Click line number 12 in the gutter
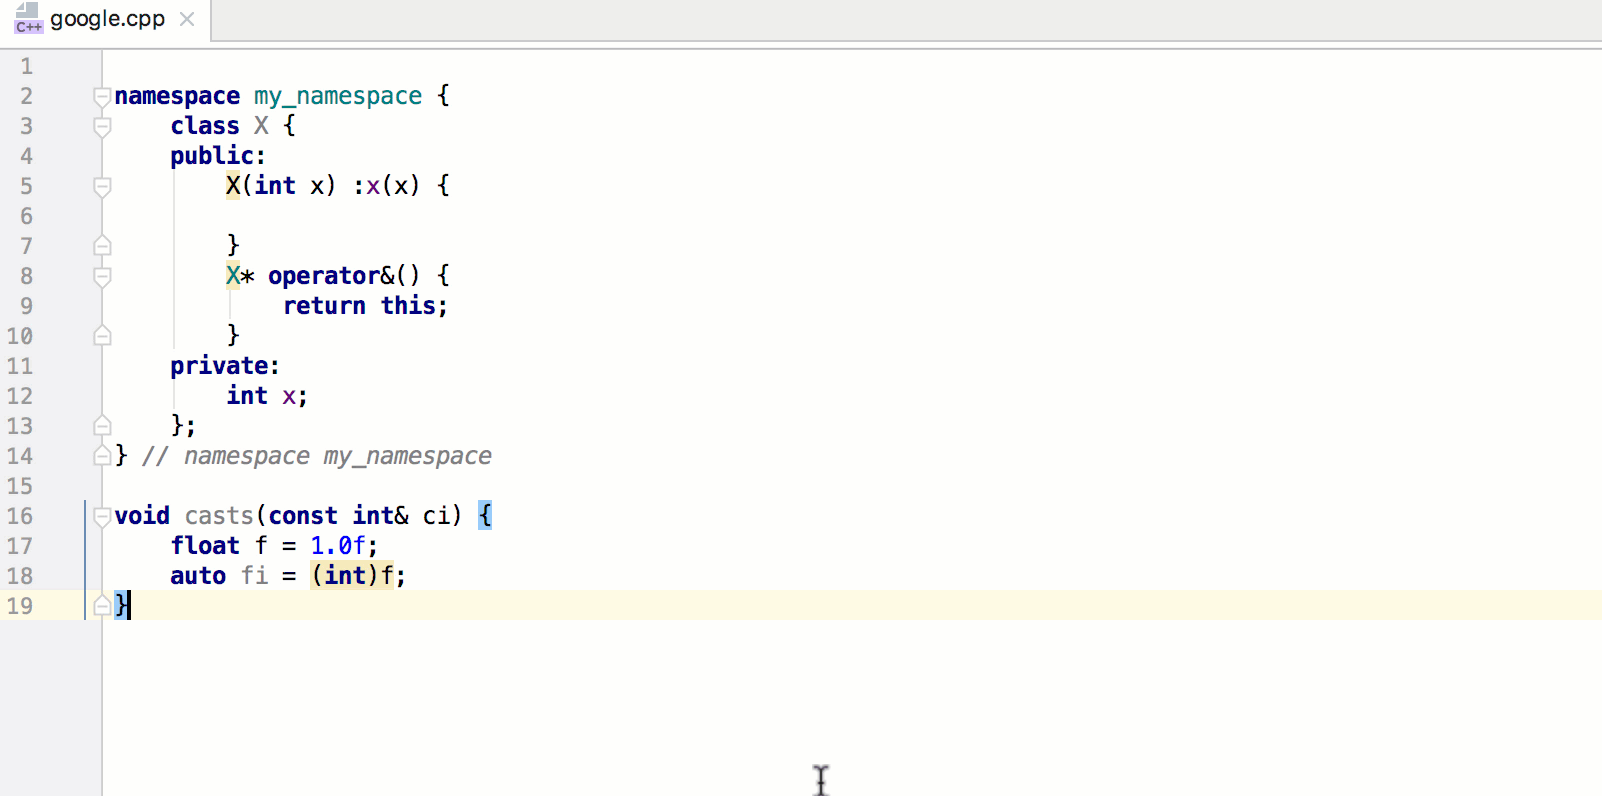This screenshot has width=1602, height=796. pos(20,396)
